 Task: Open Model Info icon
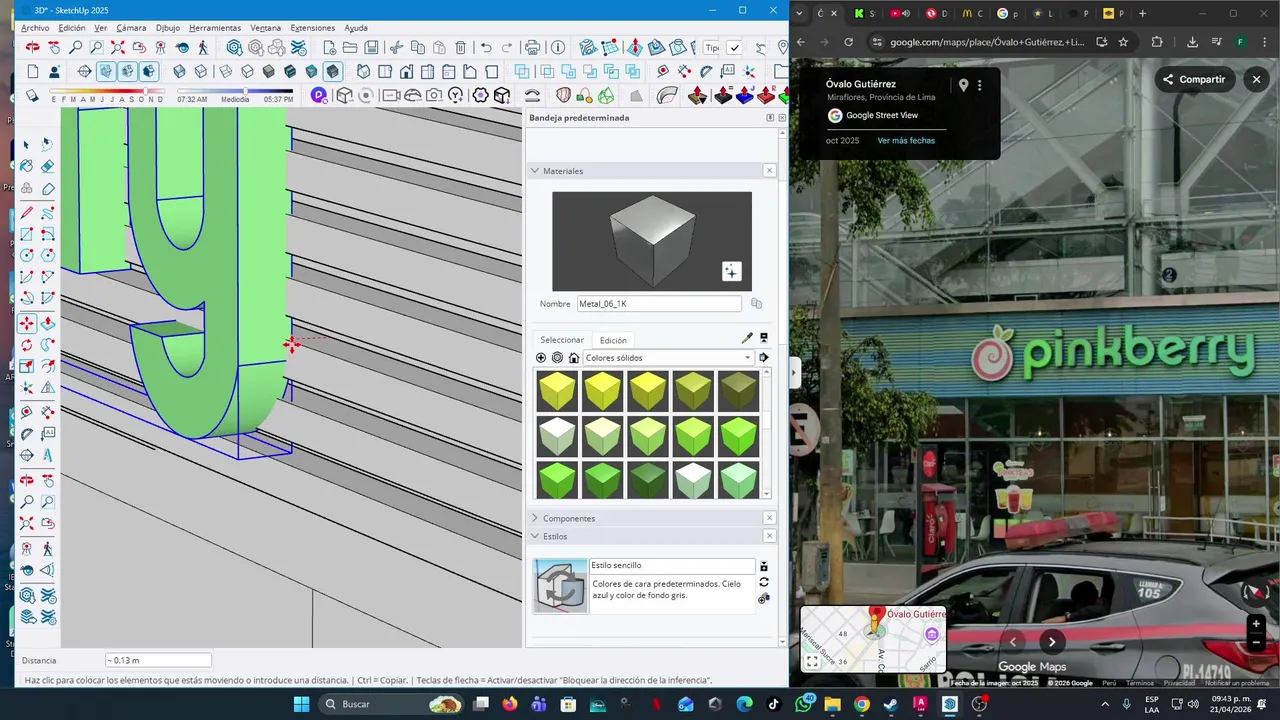(558, 47)
